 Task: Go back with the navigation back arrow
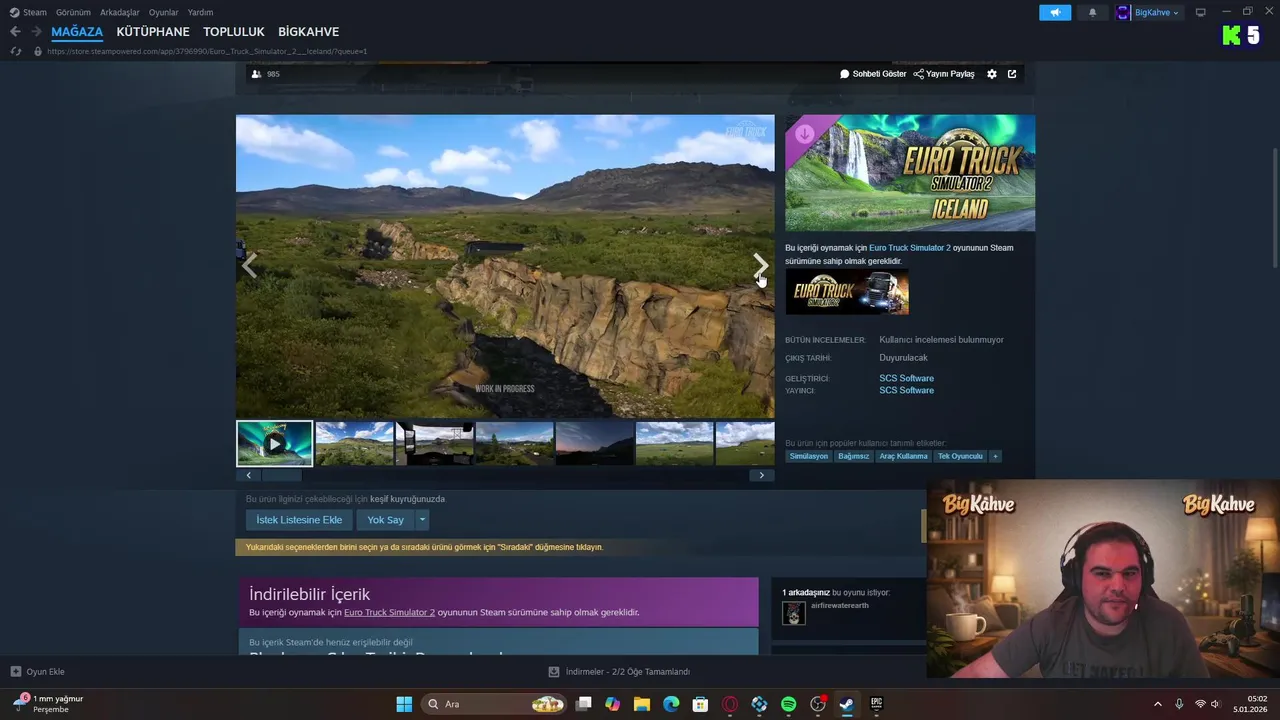click(x=15, y=32)
